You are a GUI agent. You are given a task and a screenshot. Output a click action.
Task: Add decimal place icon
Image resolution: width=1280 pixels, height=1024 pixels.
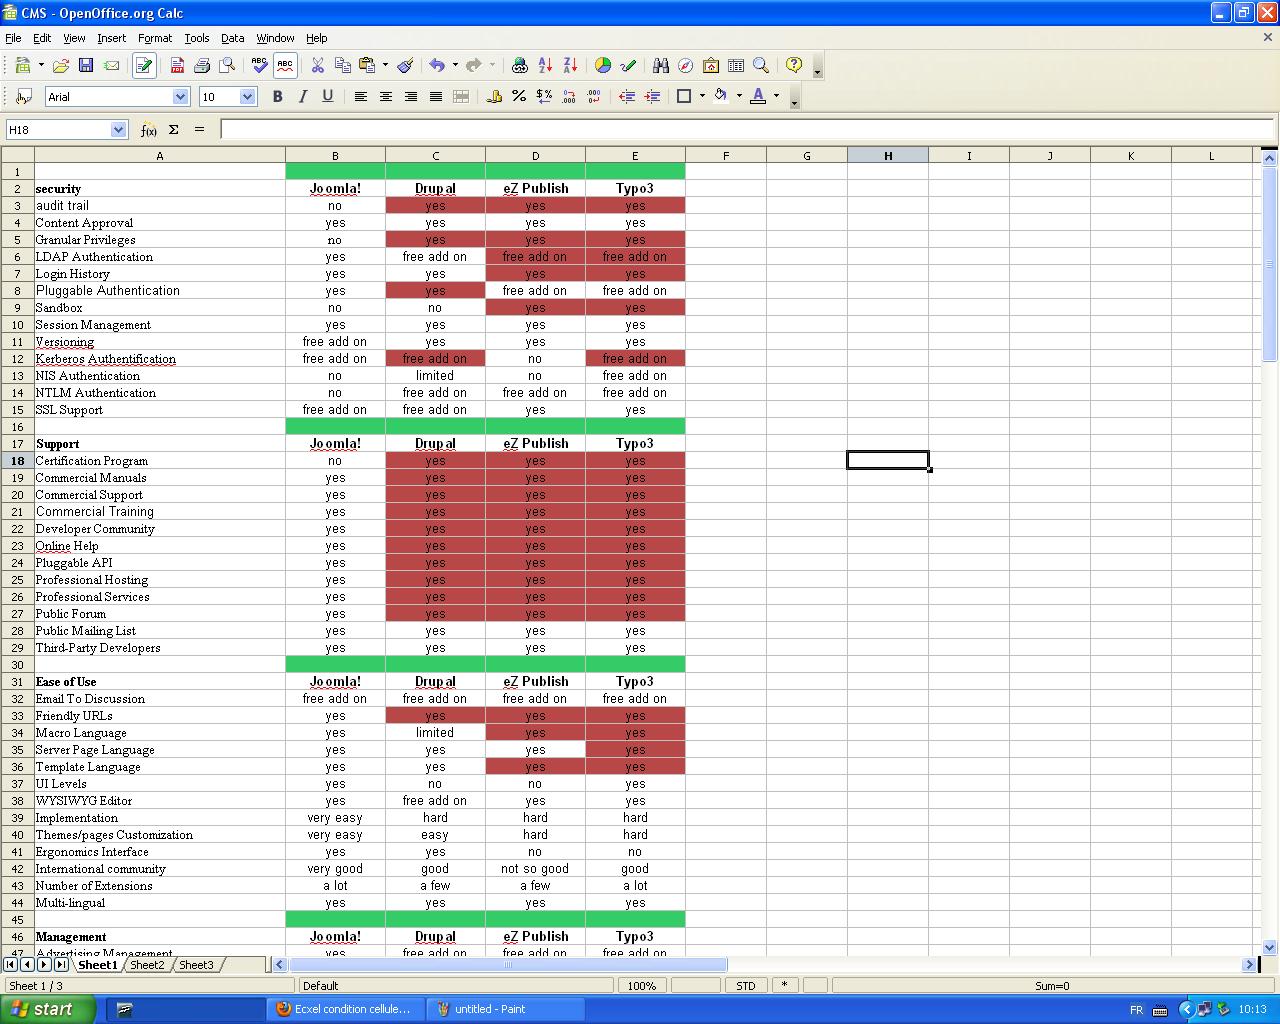tap(569, 96)
